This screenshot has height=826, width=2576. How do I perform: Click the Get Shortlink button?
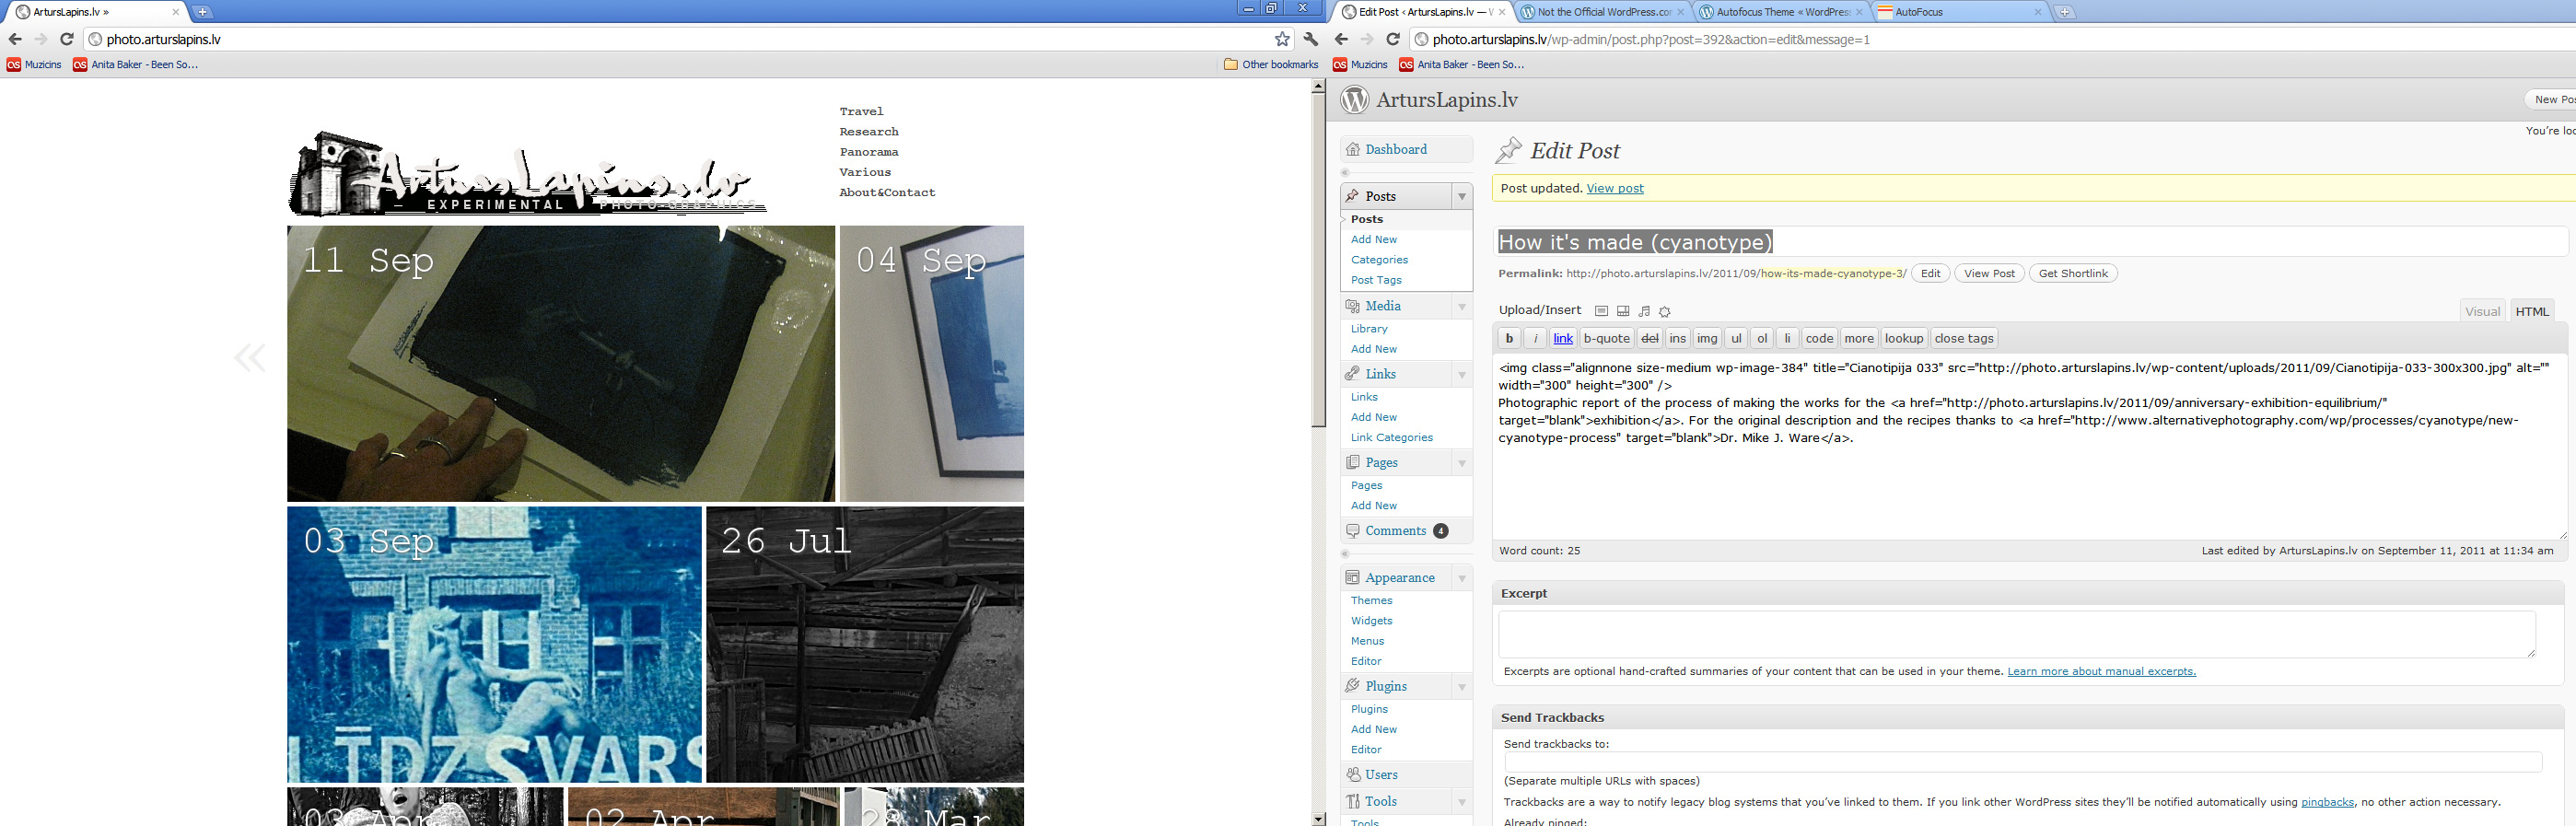pos(2072,273)
